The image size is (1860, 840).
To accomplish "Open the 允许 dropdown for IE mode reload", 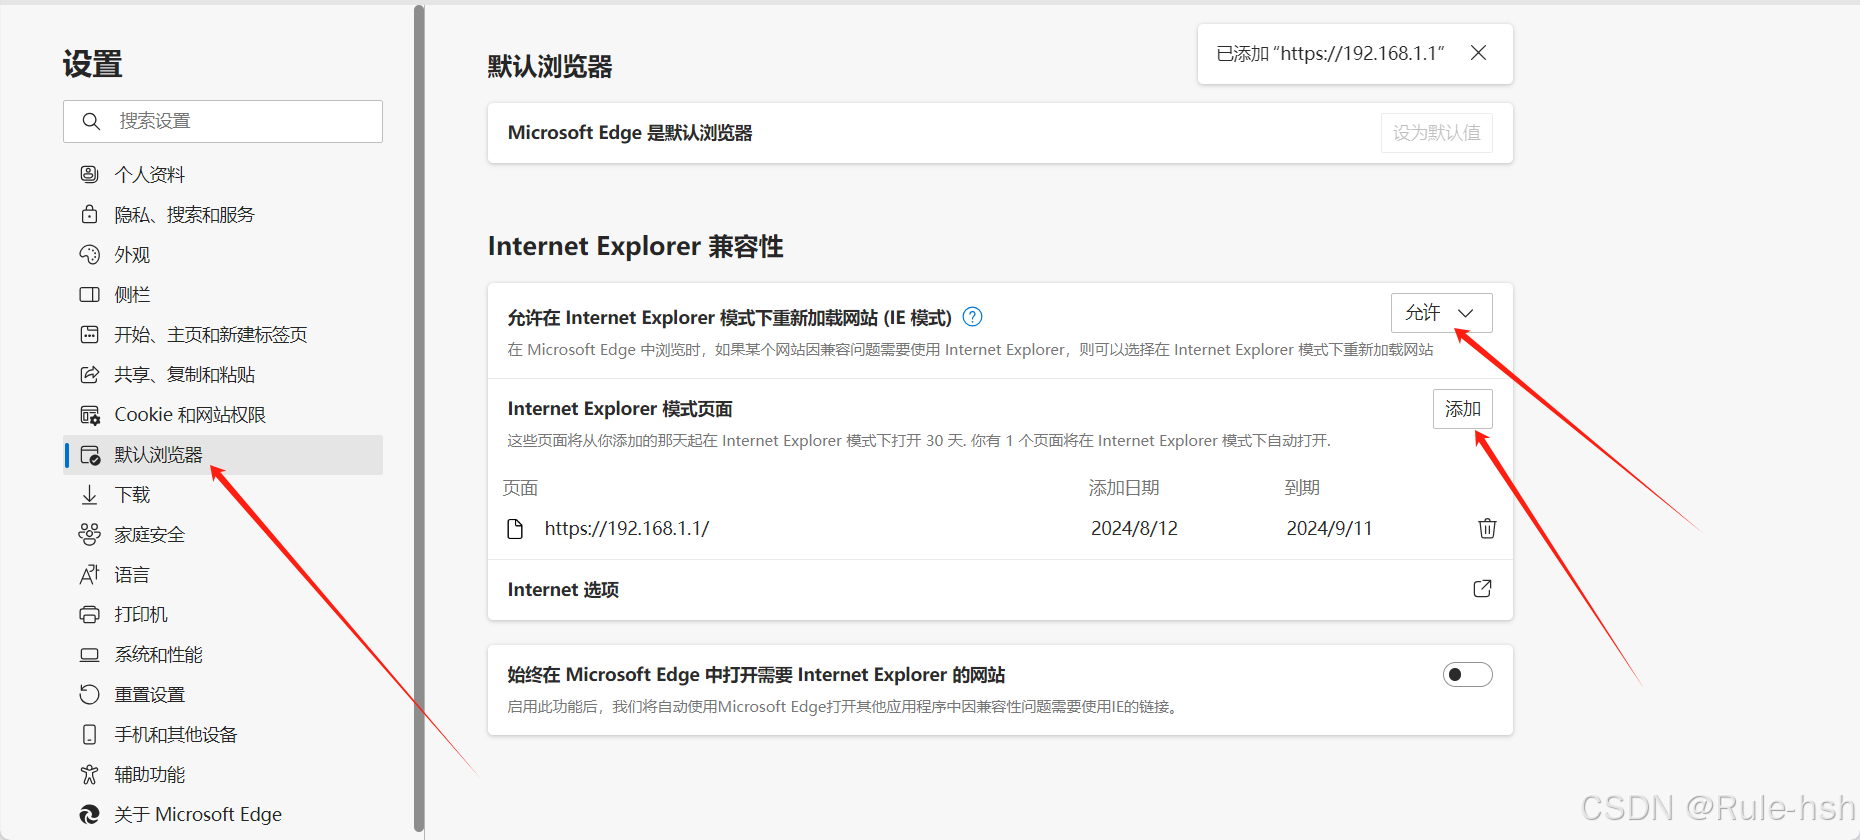I will tap(1441, 313).
